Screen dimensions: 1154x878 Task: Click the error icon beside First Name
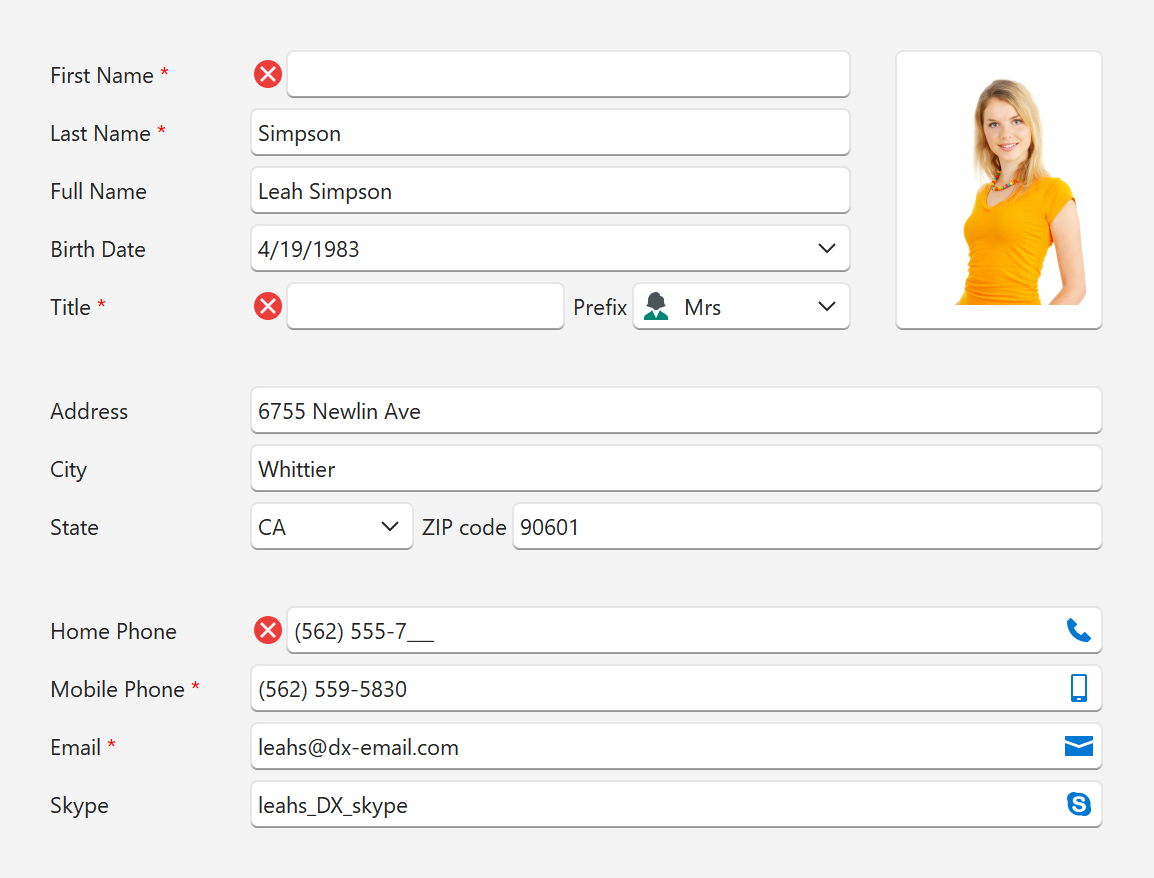pyautogui.click(x=268, y=75)
